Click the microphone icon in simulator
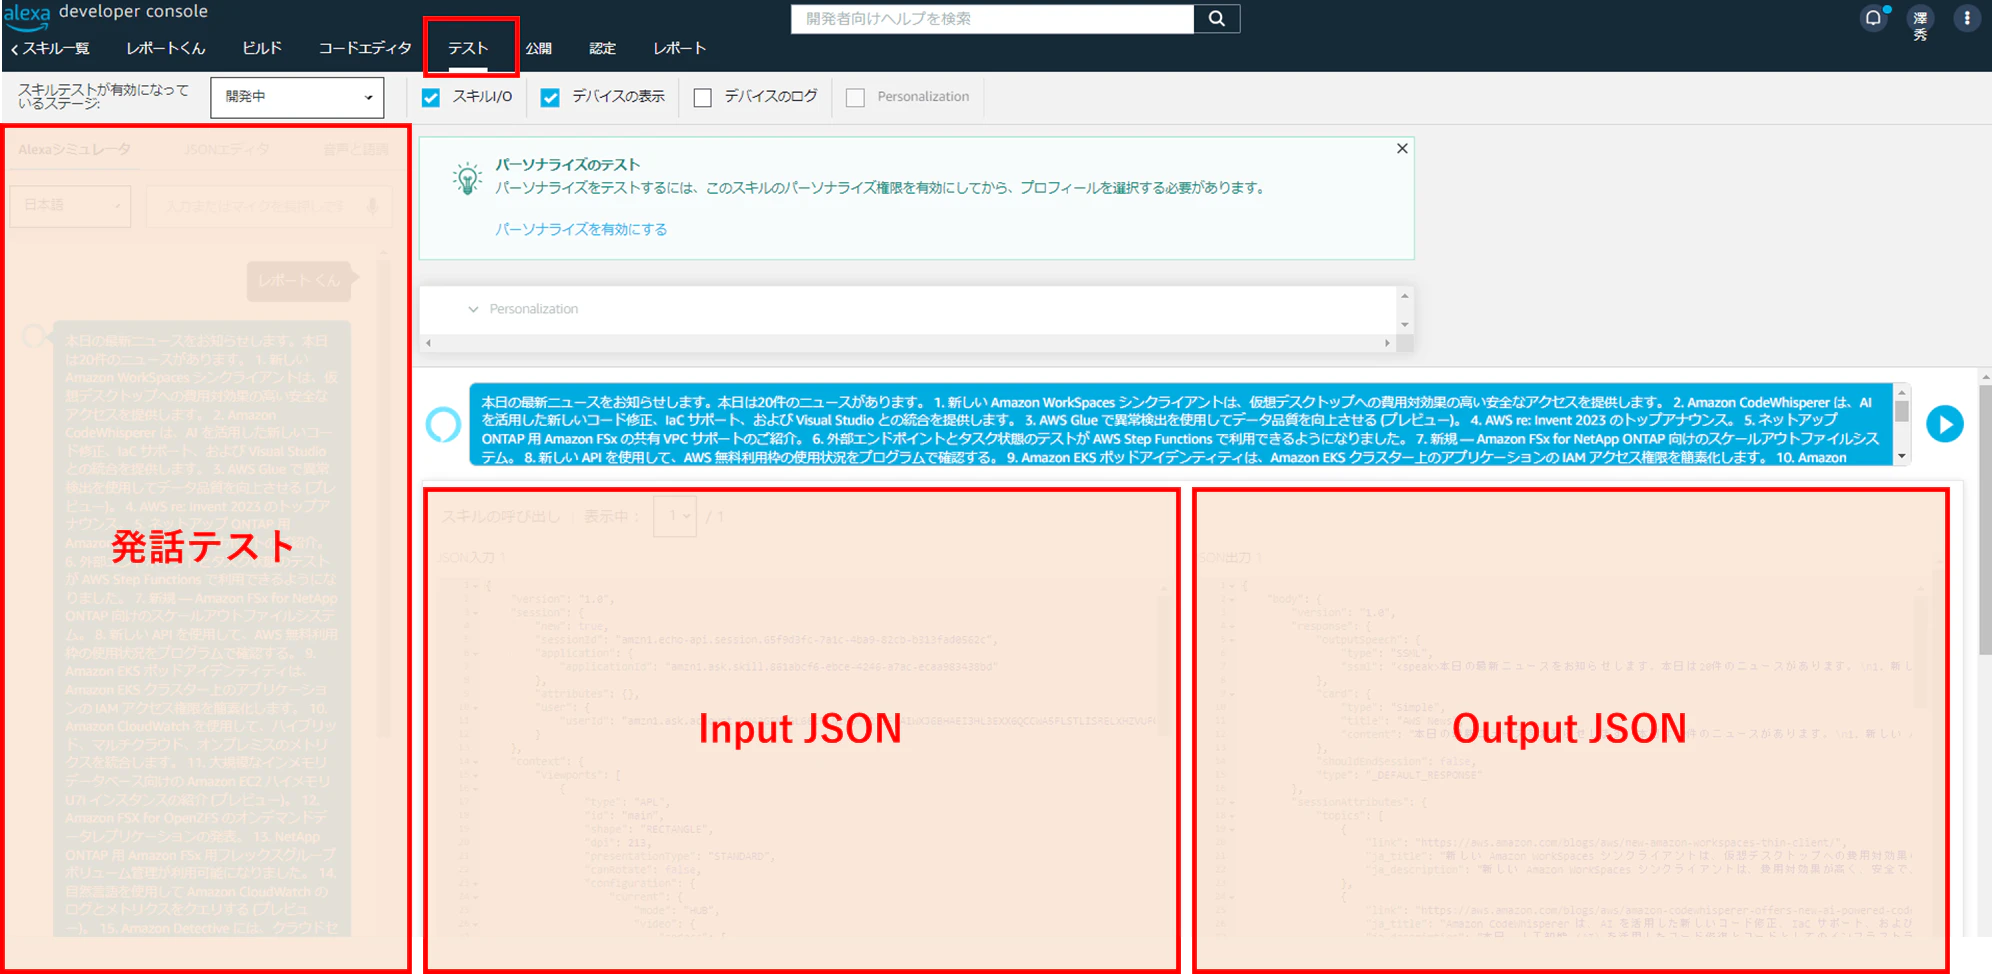The image size is (1992, 974). (372, 207)
